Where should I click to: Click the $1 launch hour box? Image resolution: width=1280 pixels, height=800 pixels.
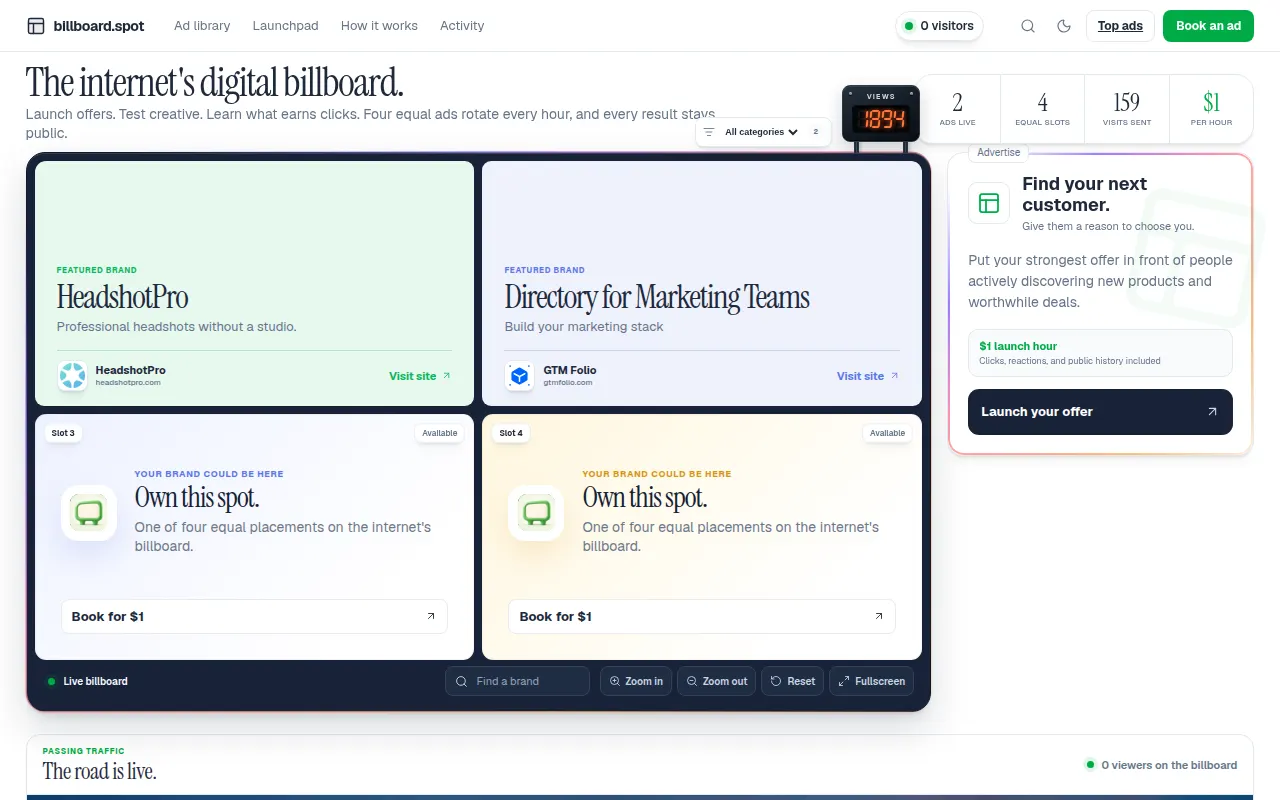(1100, 353)
